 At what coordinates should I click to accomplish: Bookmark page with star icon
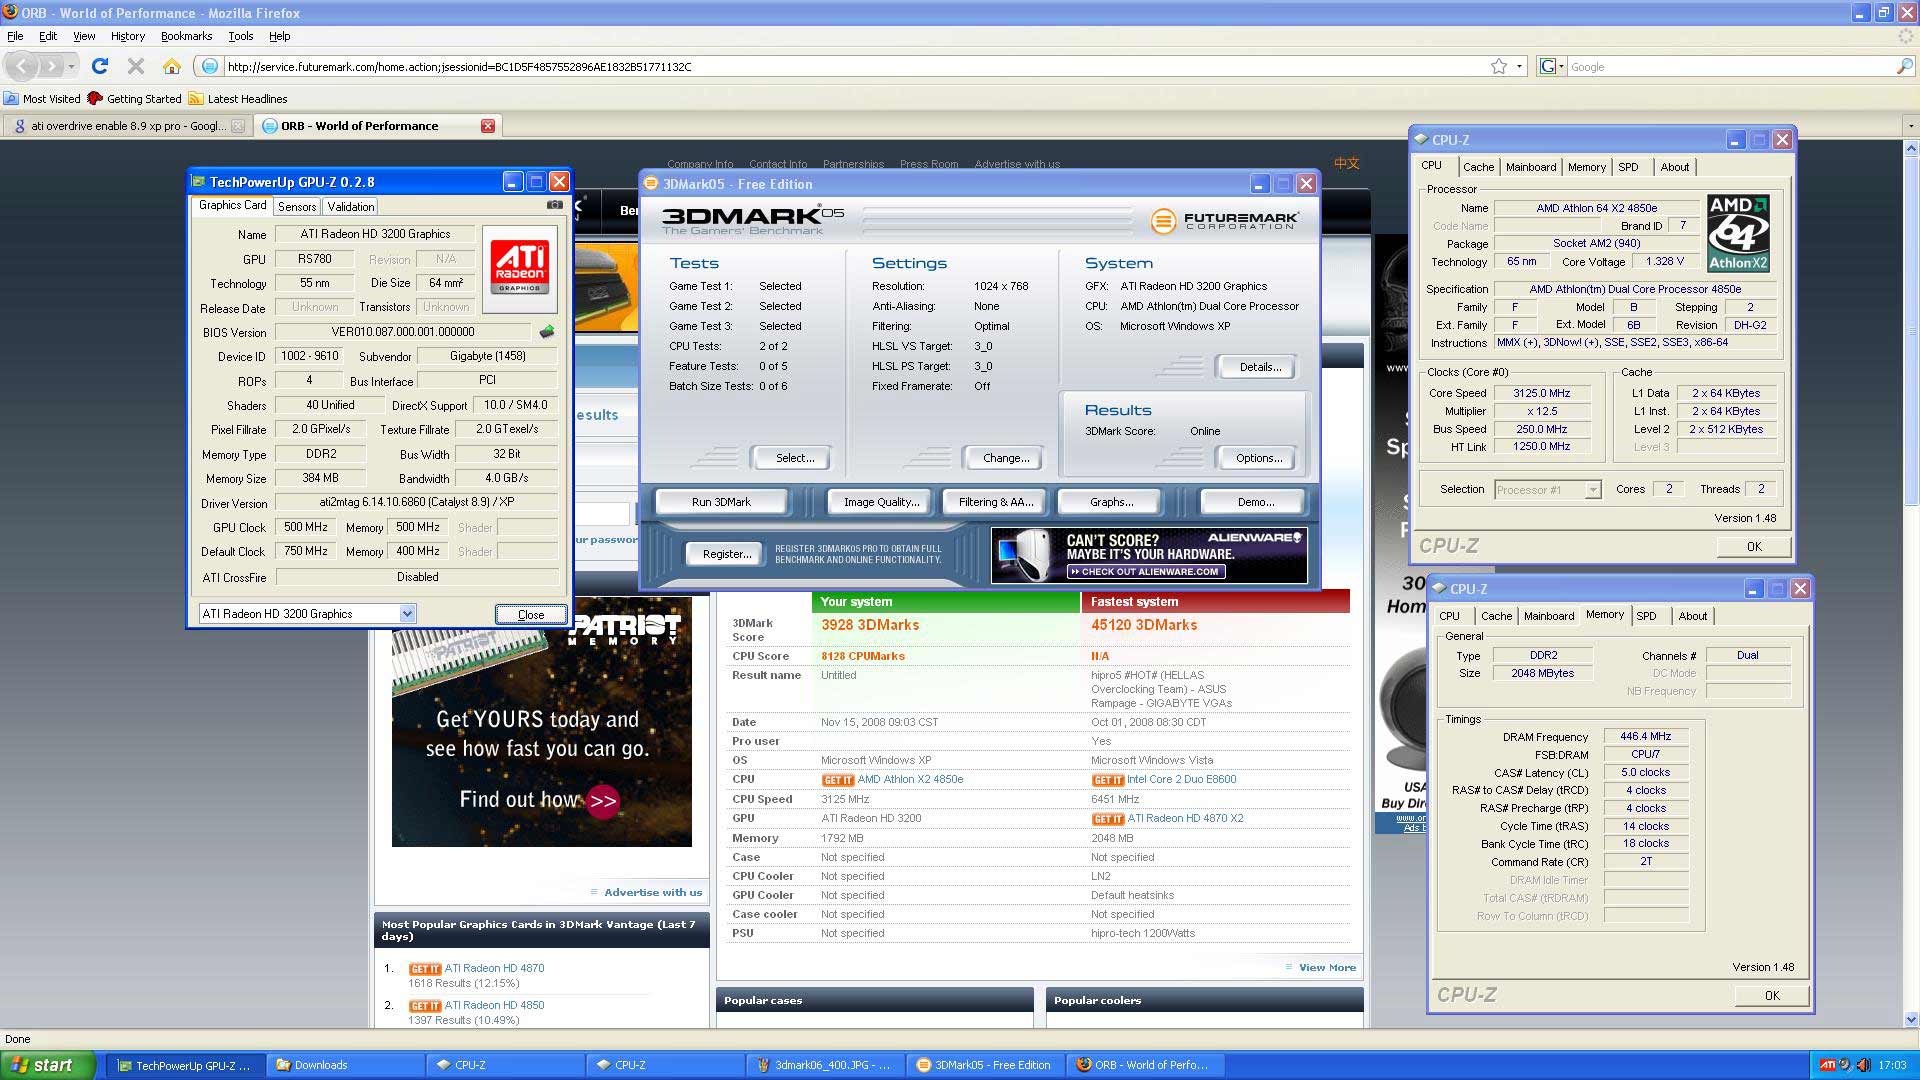[x=1499, y=66]
